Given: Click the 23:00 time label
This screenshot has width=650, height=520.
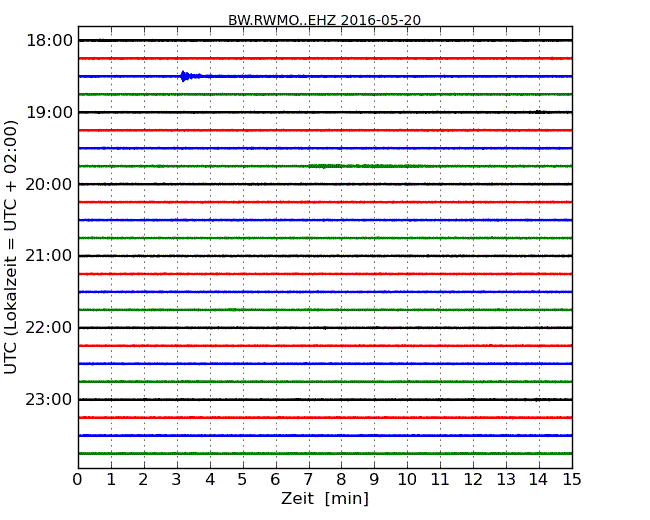Looking at the screenshot, I should (49, 399).
